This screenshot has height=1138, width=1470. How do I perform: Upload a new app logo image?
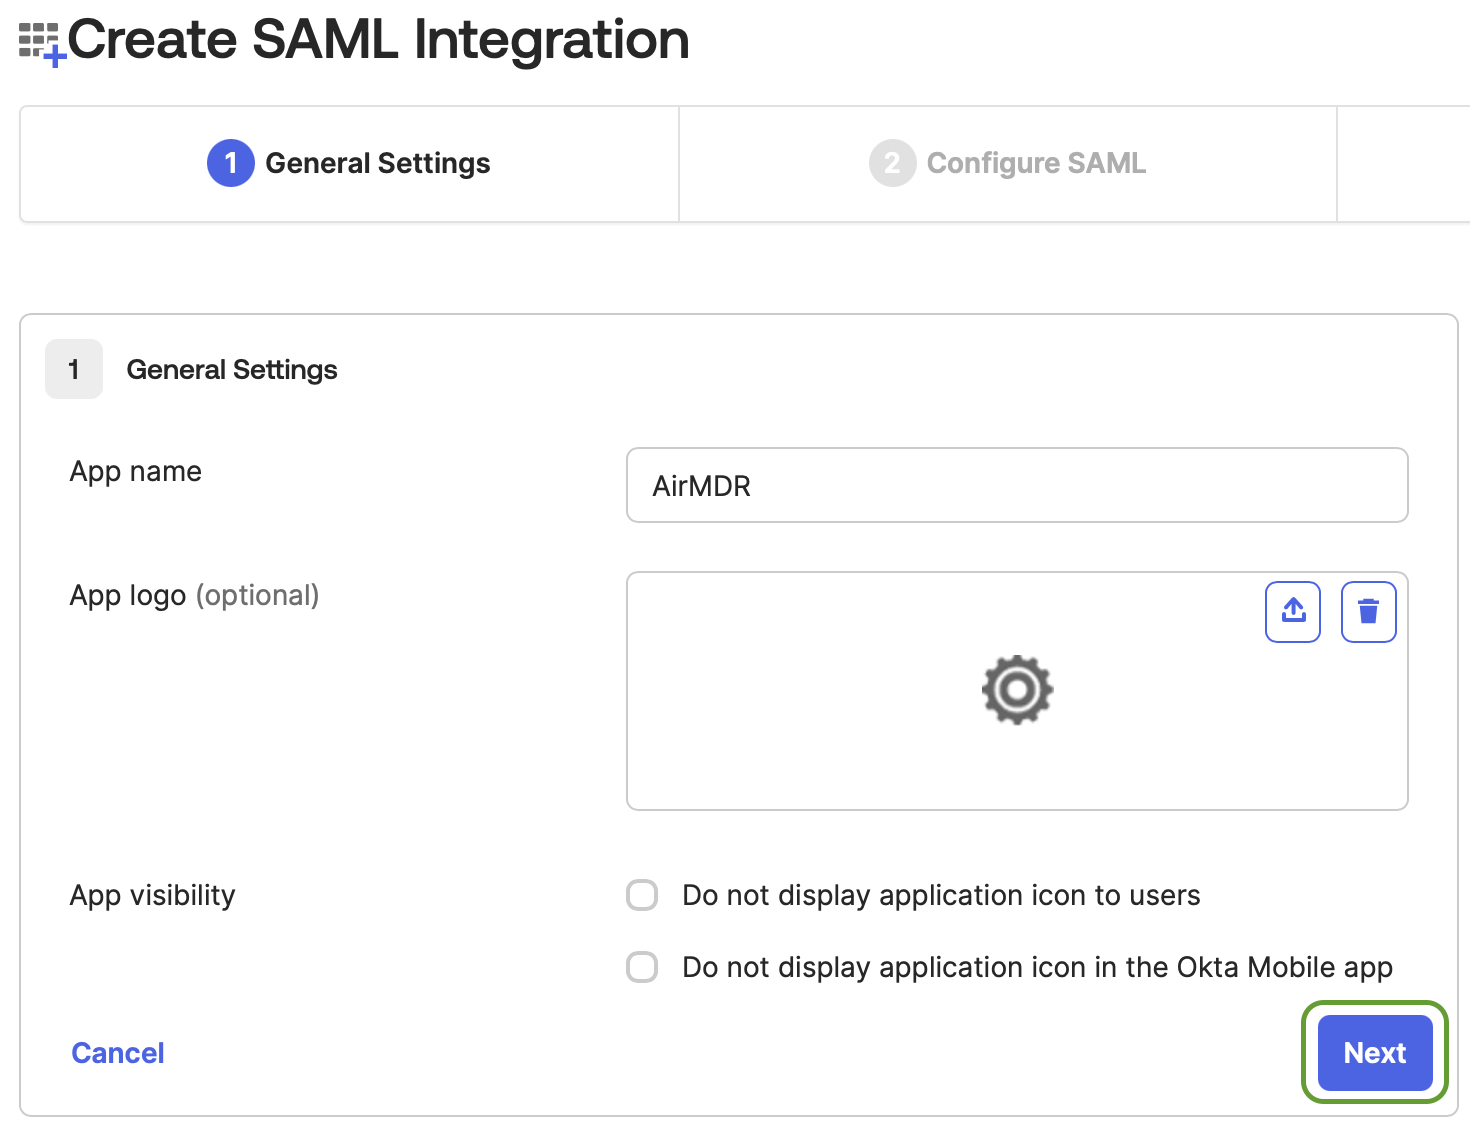pos(1293,611)
